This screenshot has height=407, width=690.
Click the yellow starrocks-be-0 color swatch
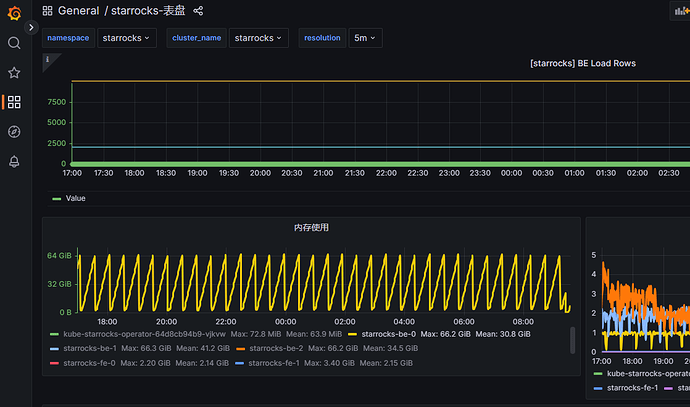coord(352,334)
